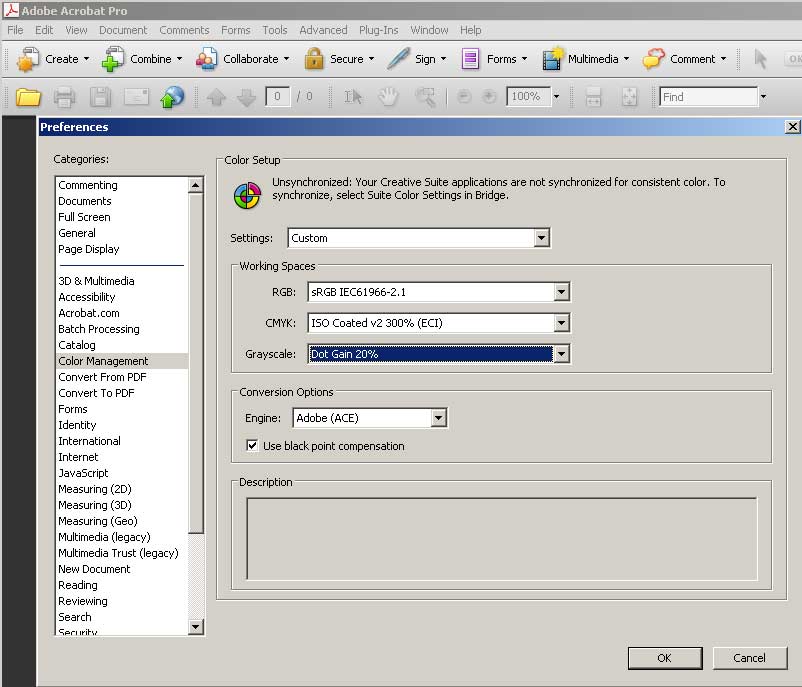Open the Plug-Ins menu
Viewport: 802px width, 687px height.
(x=378, y=30)
